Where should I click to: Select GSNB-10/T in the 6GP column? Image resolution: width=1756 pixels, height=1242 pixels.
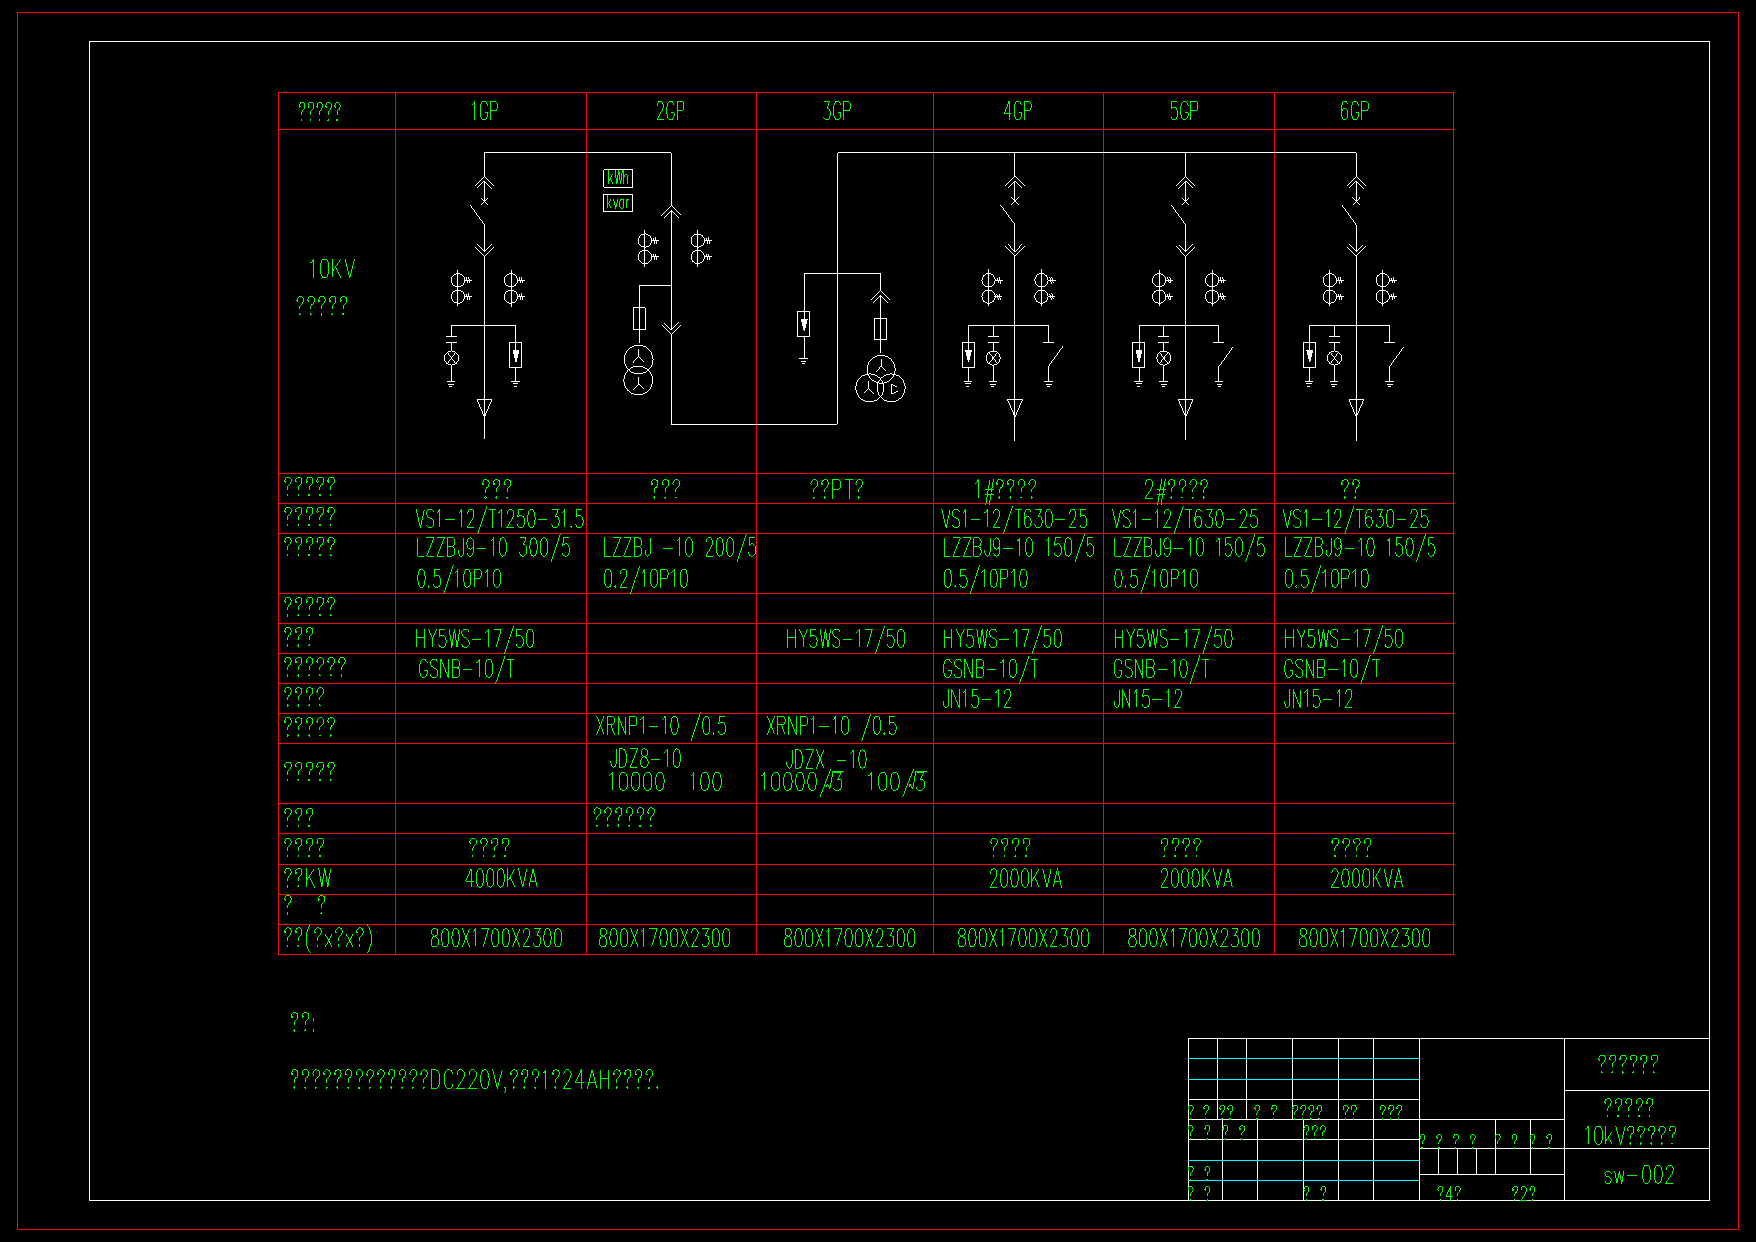[x=1332, y=669]
